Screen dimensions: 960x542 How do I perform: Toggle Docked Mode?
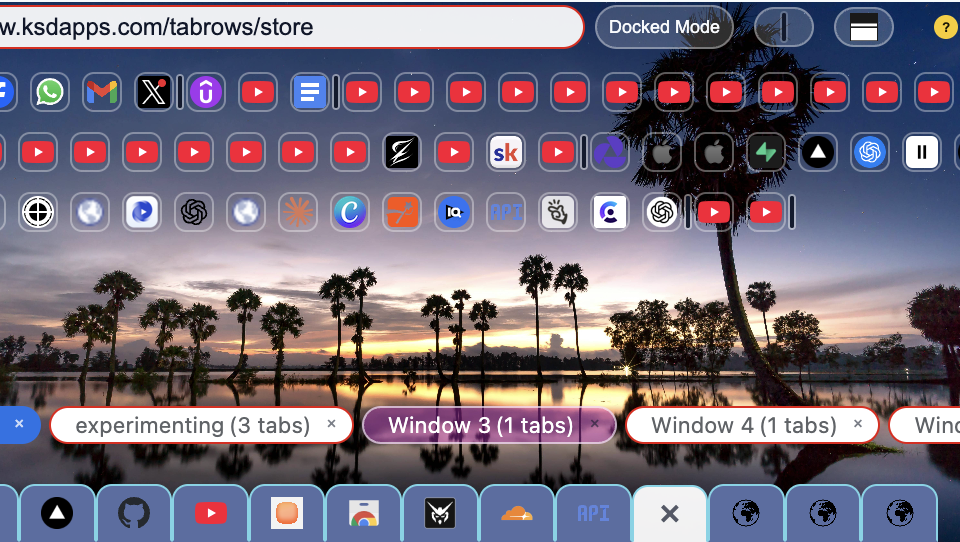[x=664, y=27]
